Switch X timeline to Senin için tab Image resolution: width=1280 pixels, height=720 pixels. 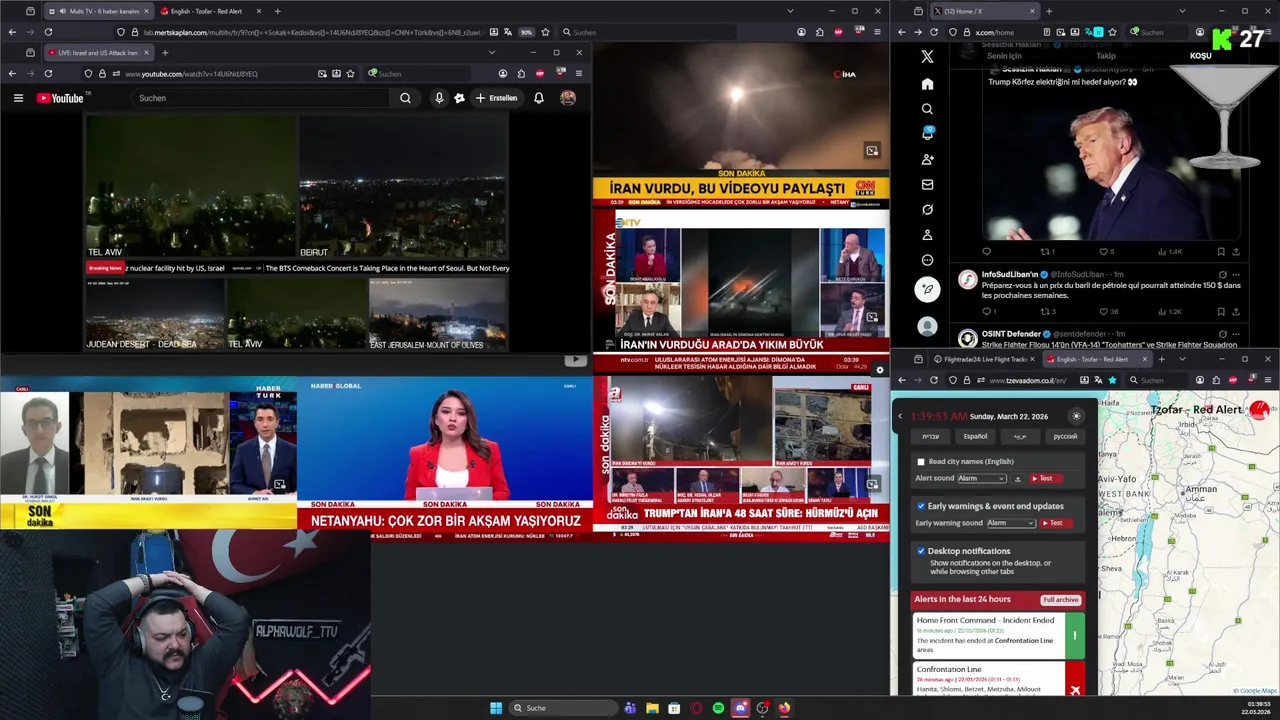(1004, 56)
